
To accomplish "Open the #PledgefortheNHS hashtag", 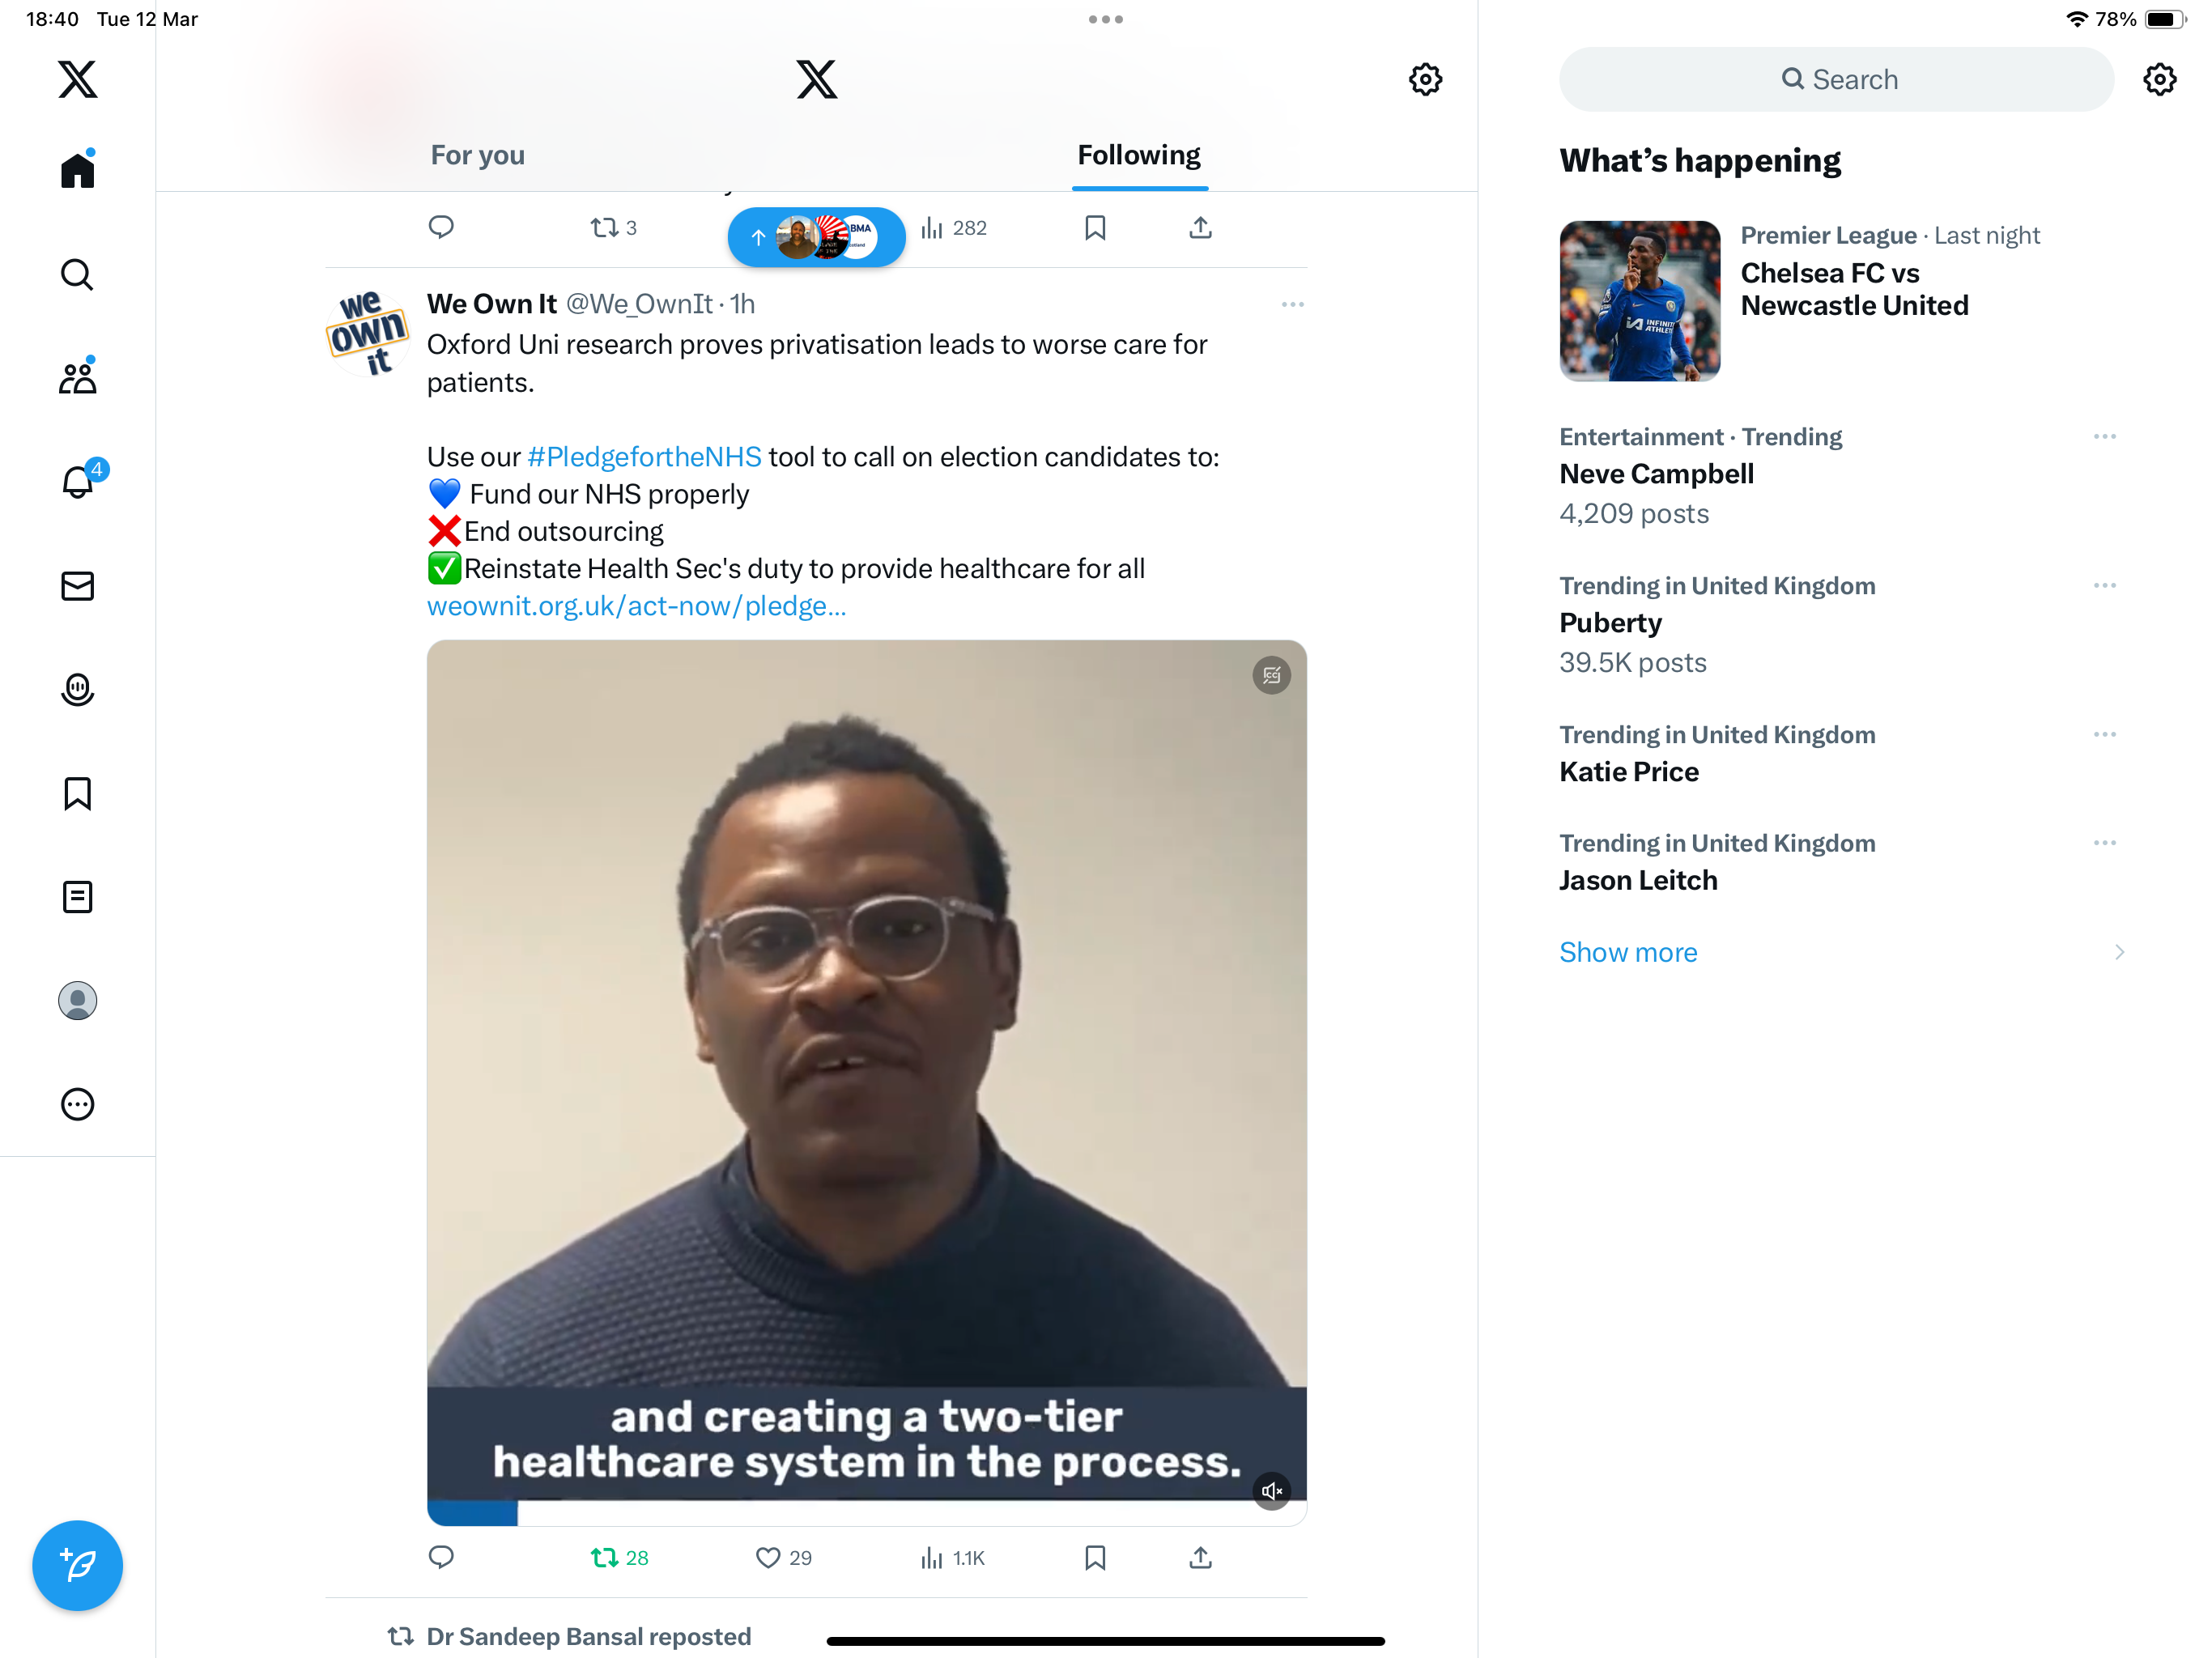I will tap(644, 457).
